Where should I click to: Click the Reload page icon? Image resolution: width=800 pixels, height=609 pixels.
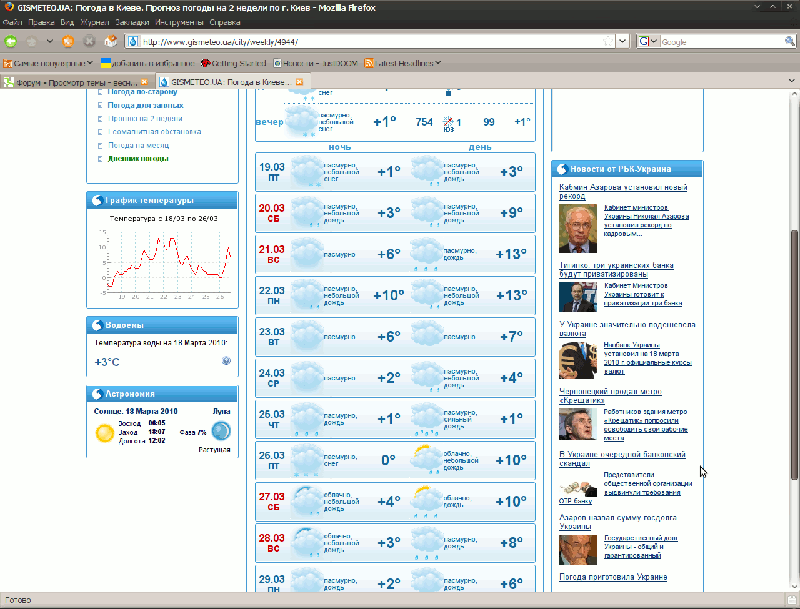click(x=67, y=41)
